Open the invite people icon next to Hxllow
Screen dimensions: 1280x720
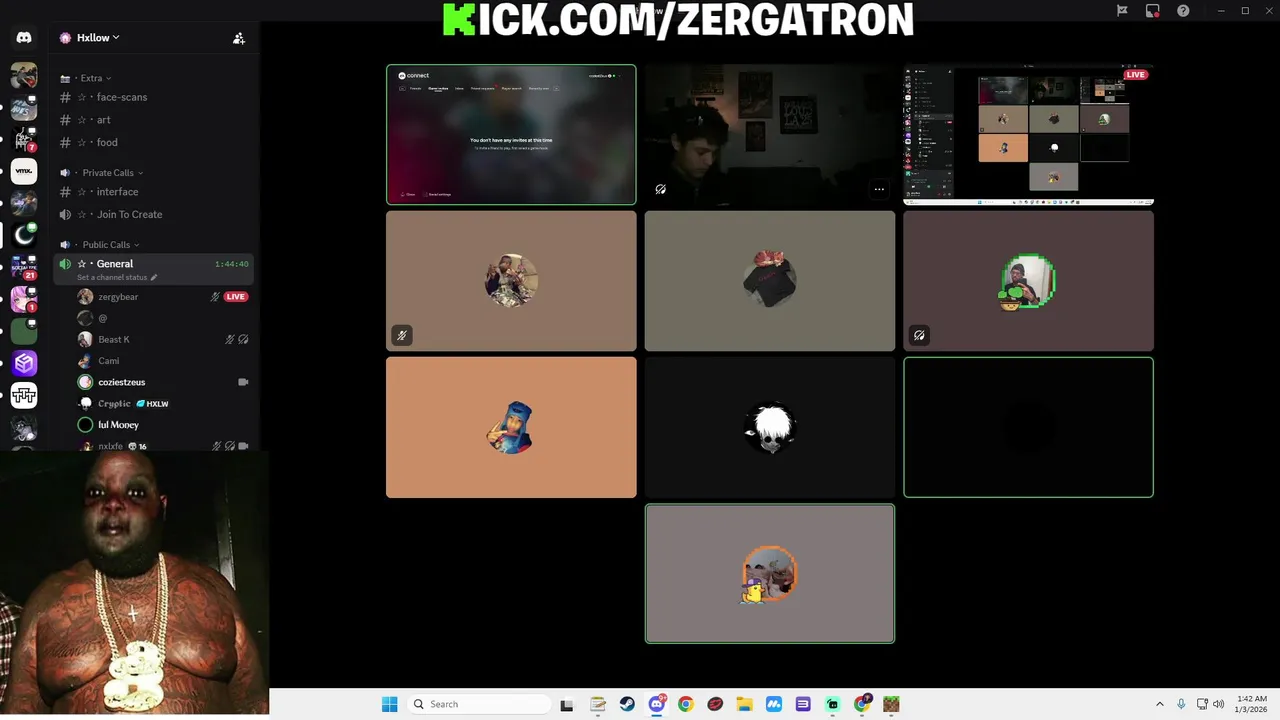[x=239, y=38]
